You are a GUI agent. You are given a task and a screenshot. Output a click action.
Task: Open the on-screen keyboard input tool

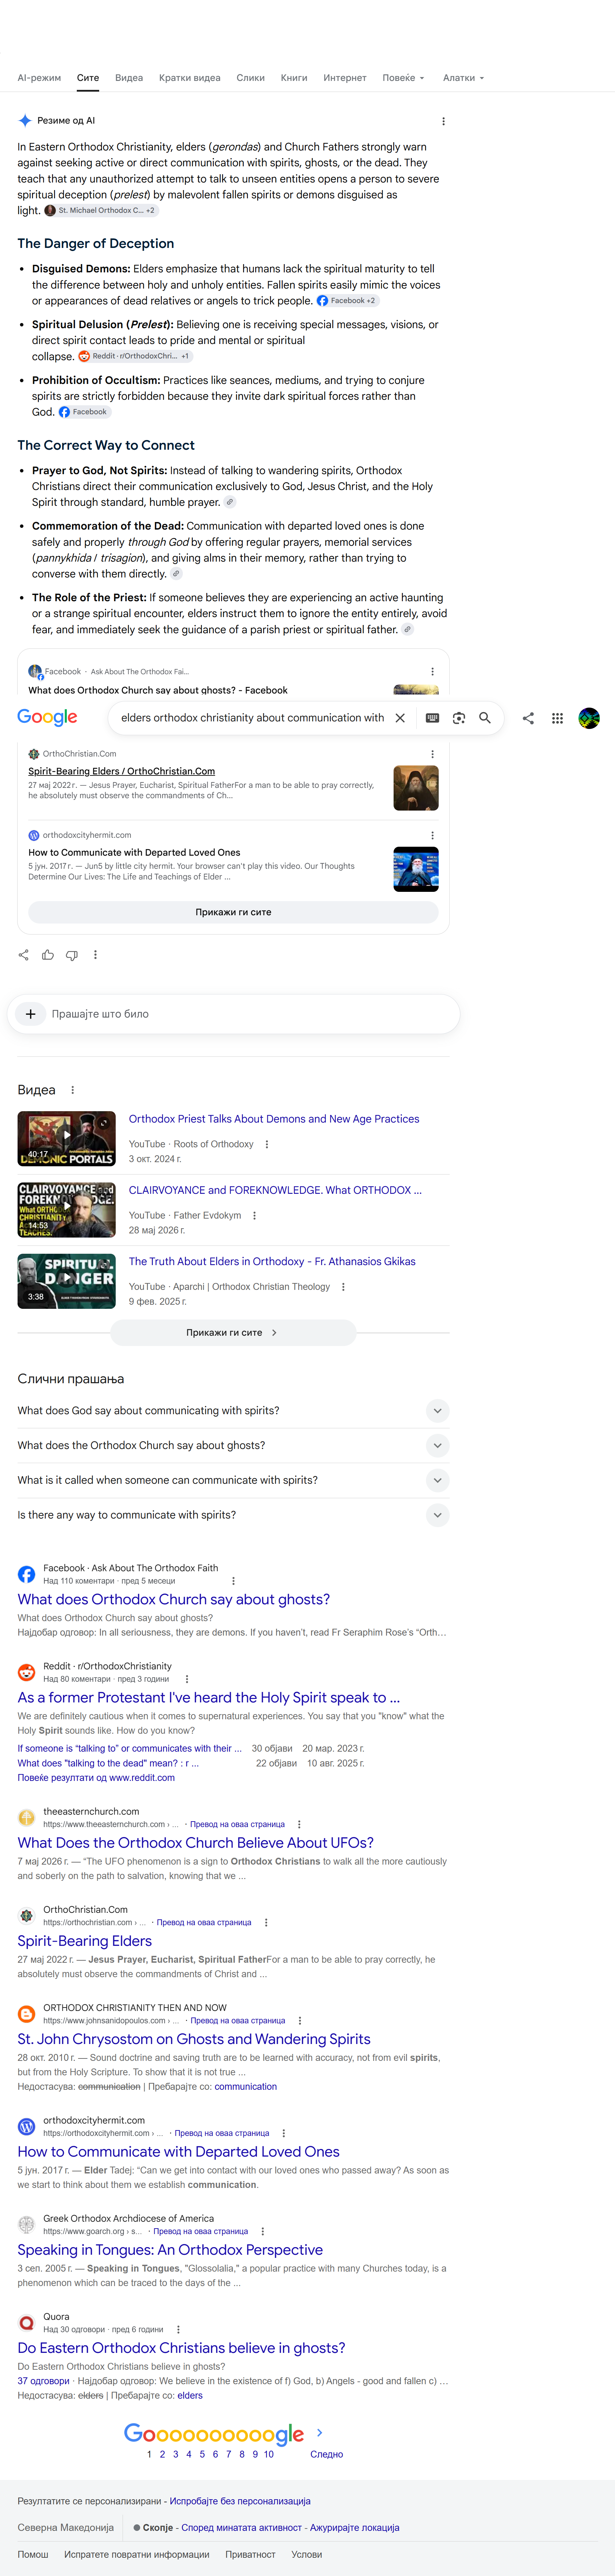pos(433,718)
